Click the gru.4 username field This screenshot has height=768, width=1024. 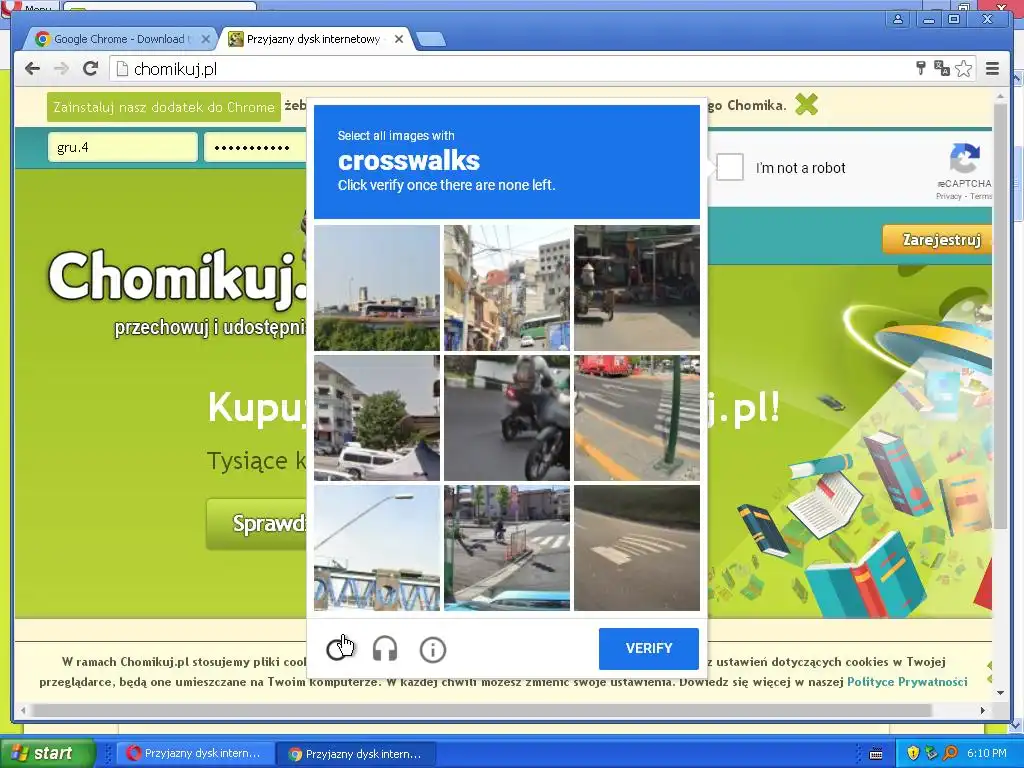(x=123, y=148)
